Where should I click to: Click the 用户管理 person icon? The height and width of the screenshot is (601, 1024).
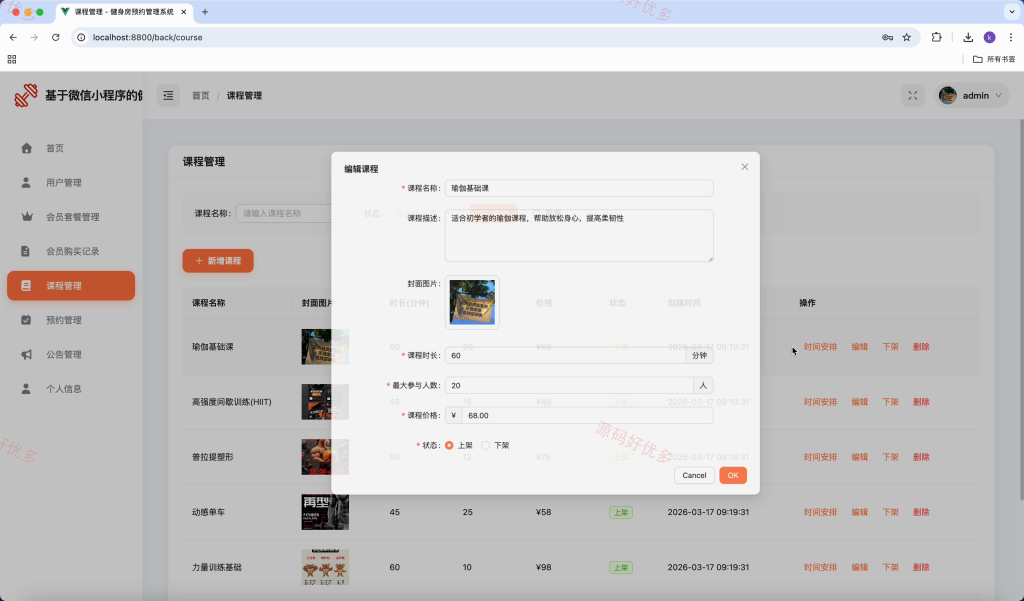click(26, 182)
